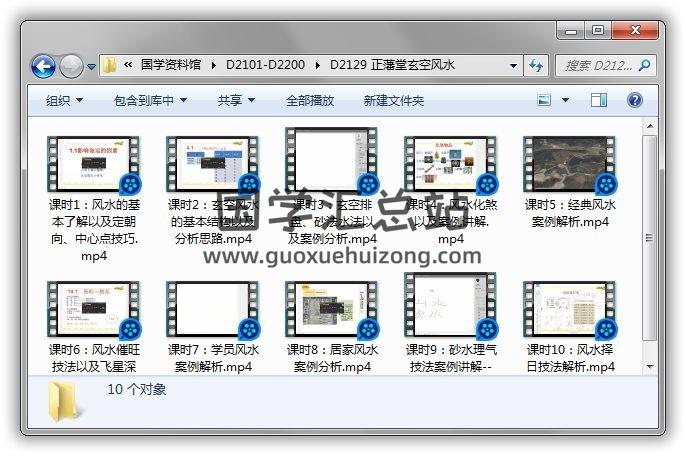686x456 pixels.
Task: Open the Help icon
Action: click(635, 100)
